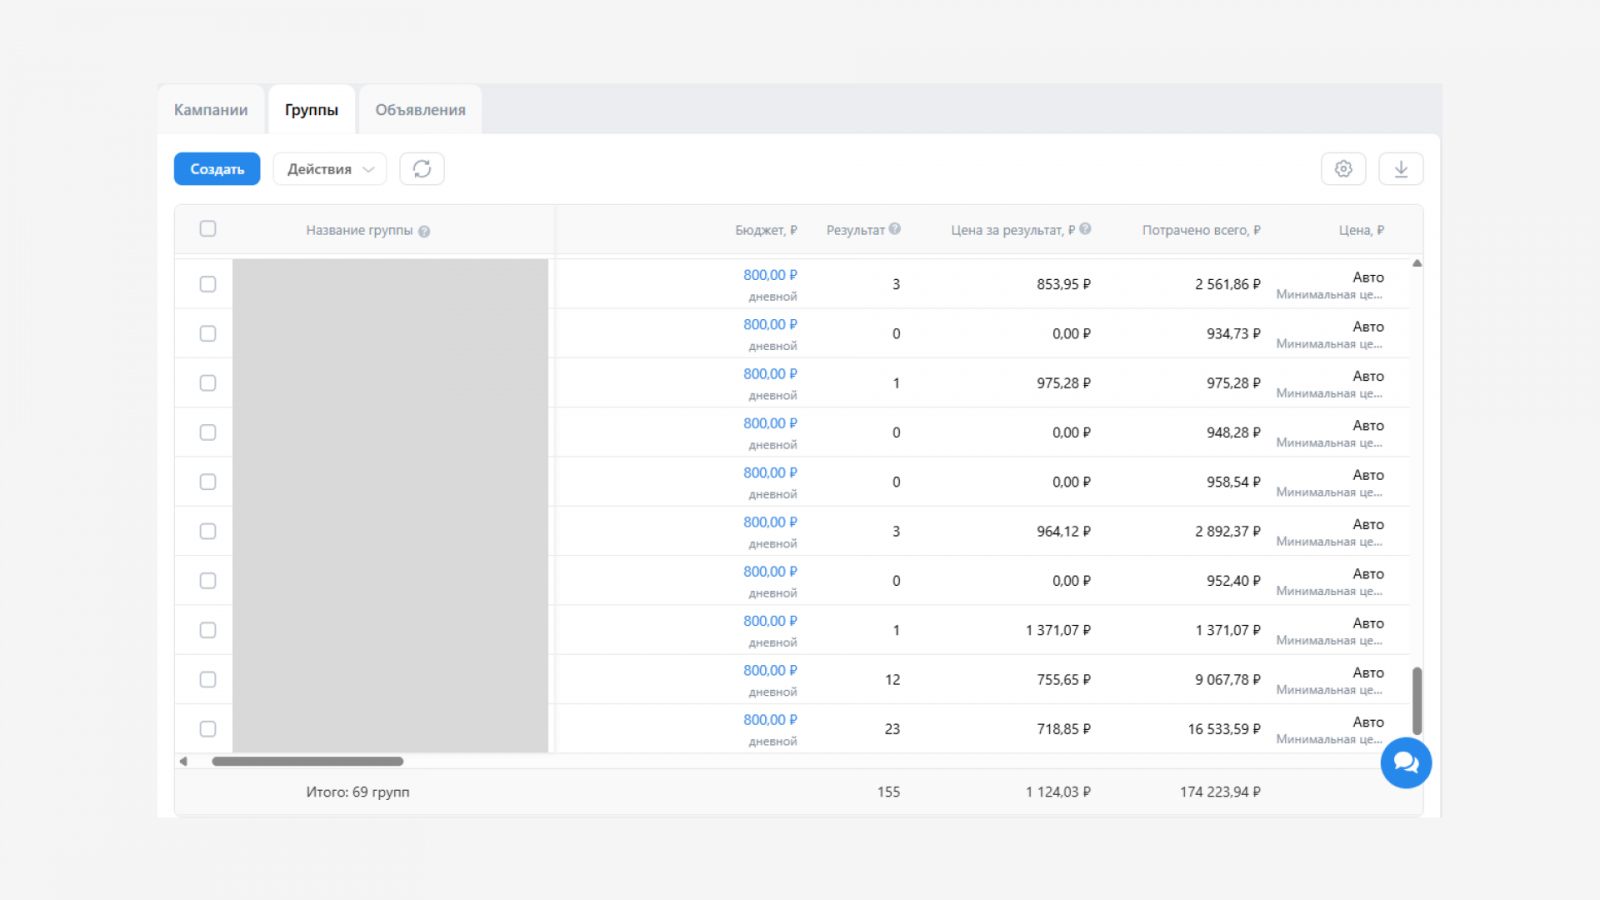Sort by Бюджет, ₽ column header
This screenshot has height=900, width=1600.
click(x=766, y=230)
